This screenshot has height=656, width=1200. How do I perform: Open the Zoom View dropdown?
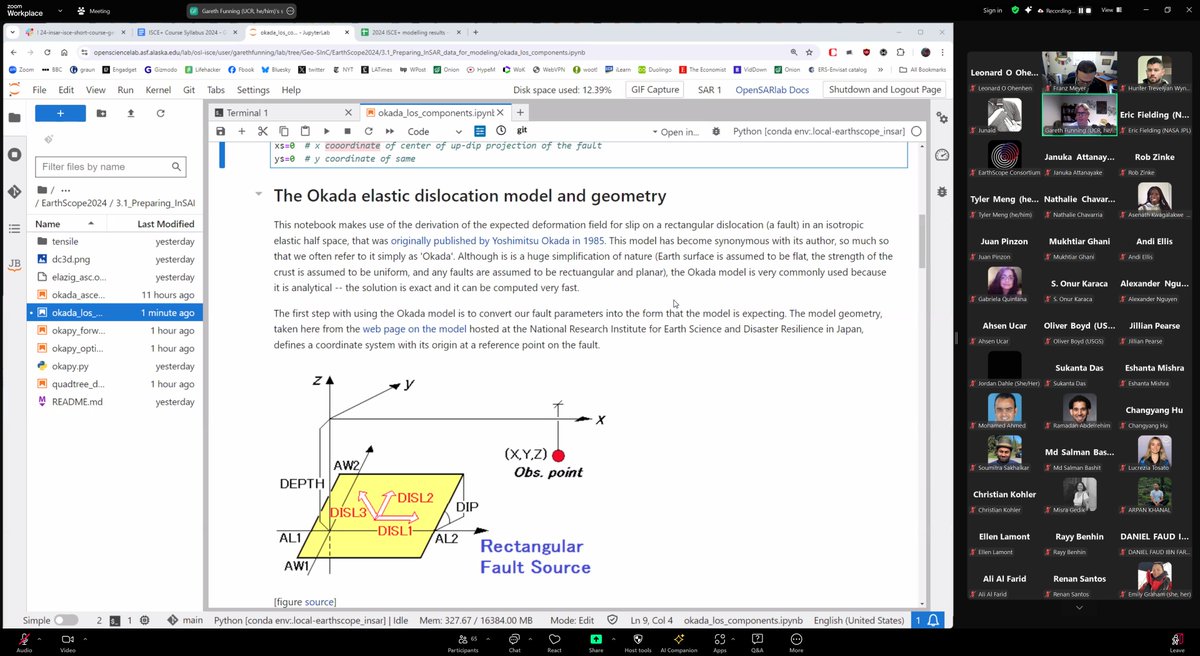[1111, 10]
